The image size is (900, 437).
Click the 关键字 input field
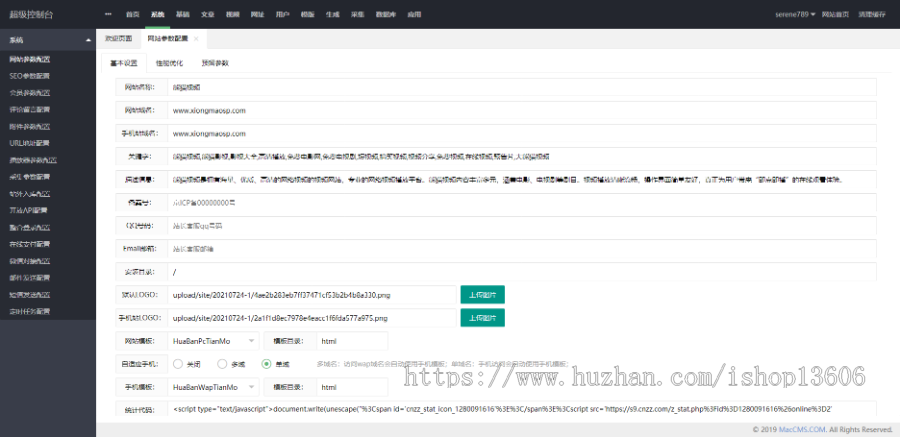(522, 156)
